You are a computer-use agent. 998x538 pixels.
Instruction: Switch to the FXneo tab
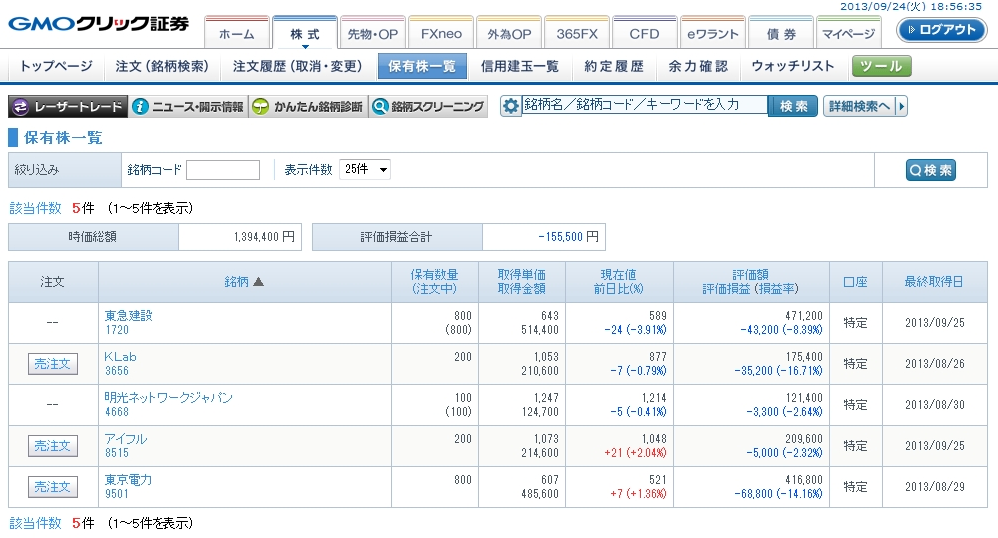(x=441, y=34)
